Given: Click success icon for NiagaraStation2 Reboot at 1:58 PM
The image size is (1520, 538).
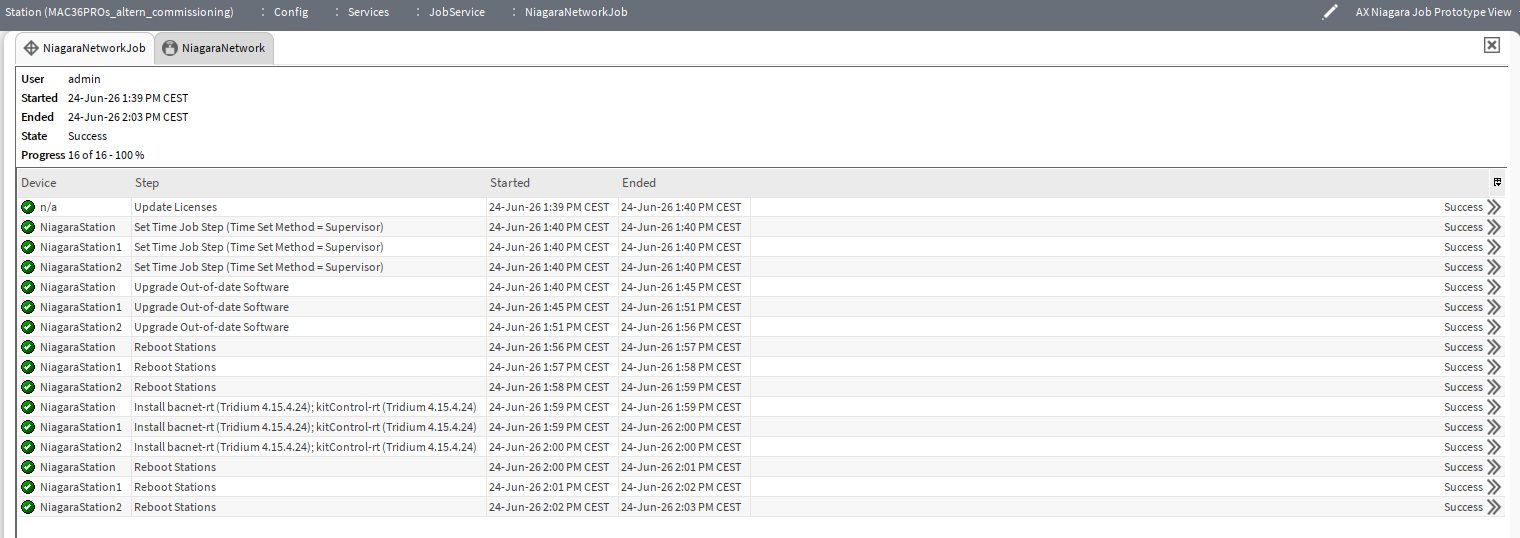Looking at the screenshot, I should click(x=28, y=387).
